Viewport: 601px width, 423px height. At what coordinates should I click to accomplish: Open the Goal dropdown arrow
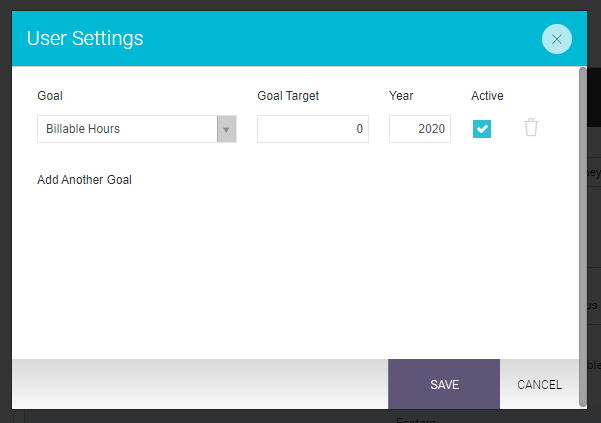coord(227,129)
